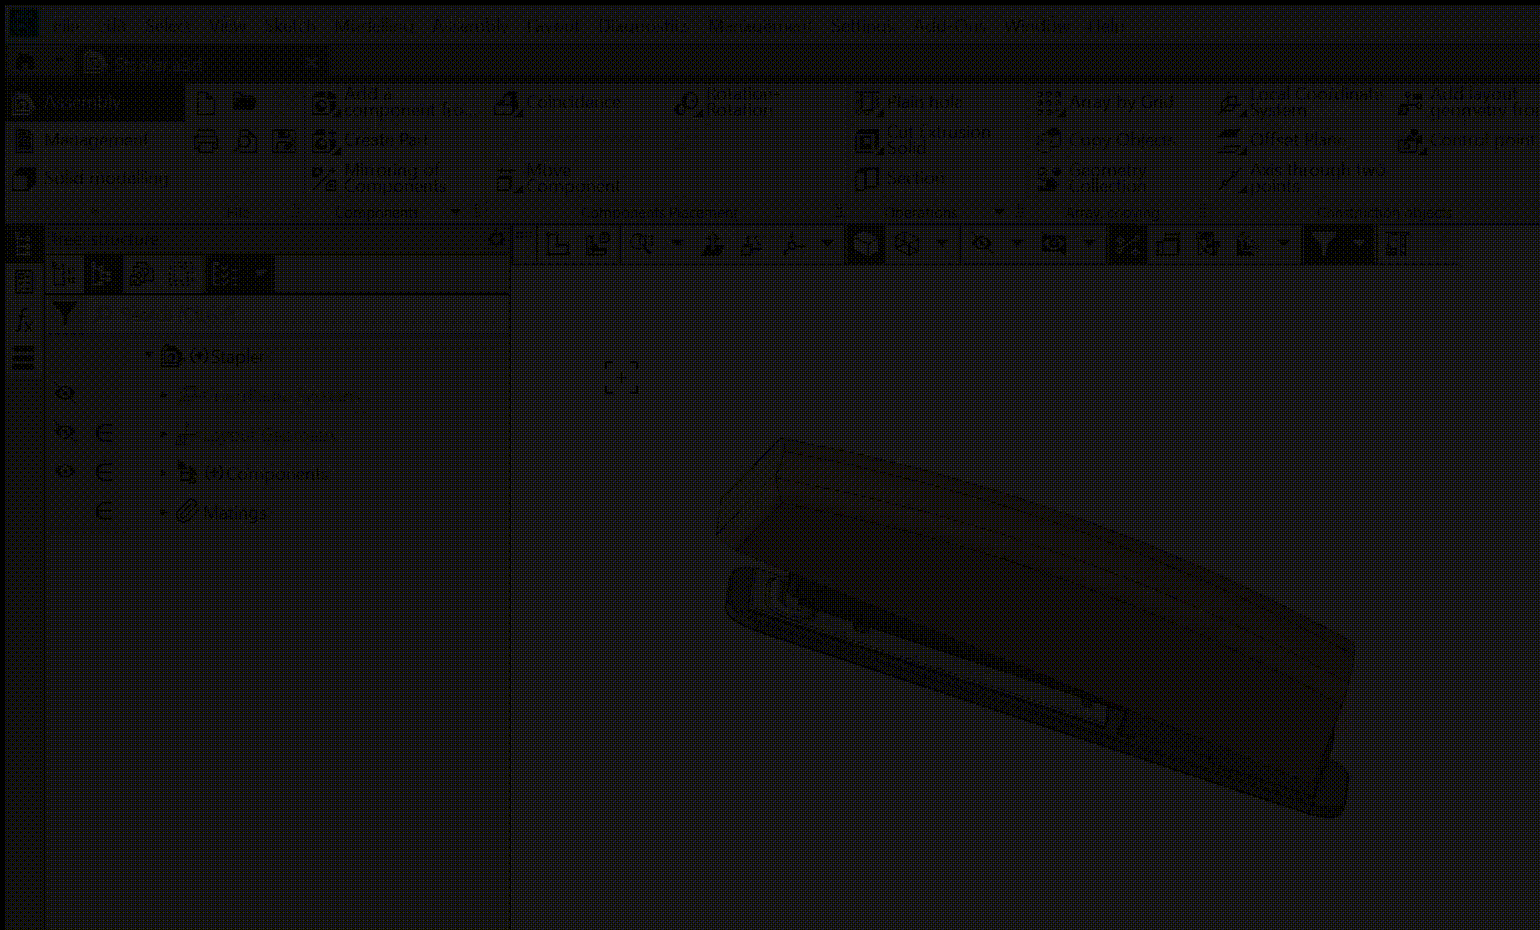The height and width of the screenshot is (930, 1540).
Task: Open the Operations group dropdown arrow
Action: point(998,212)
